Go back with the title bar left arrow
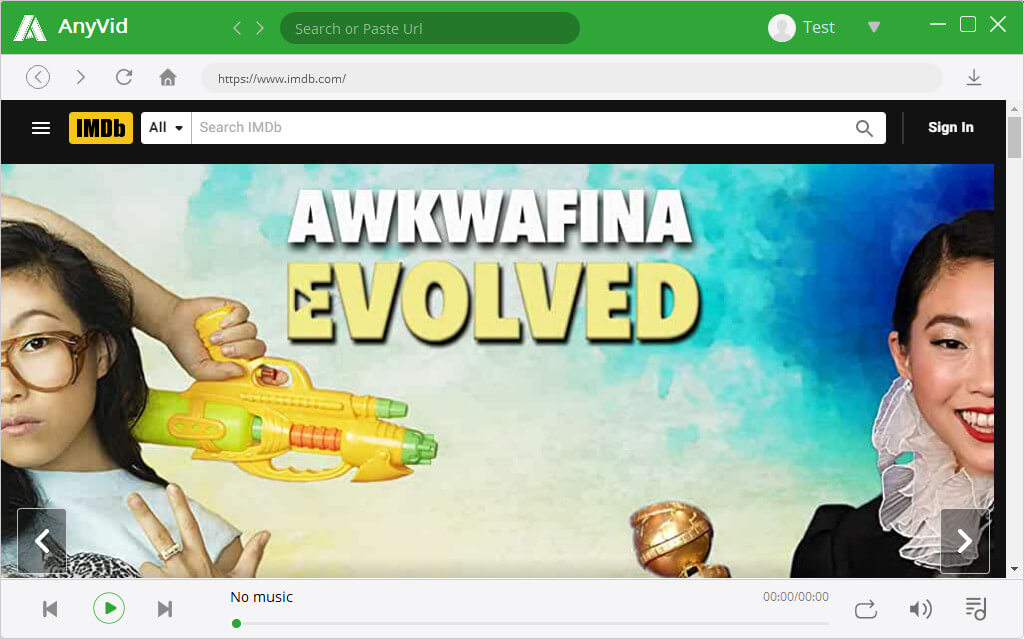The image size is (1024, 639). click(237, 27)
